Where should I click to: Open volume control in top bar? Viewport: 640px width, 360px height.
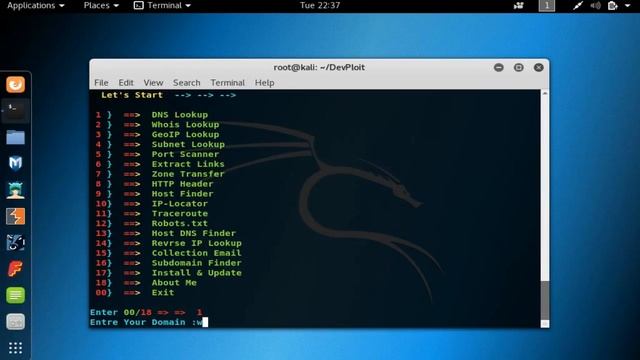point(596,5)
